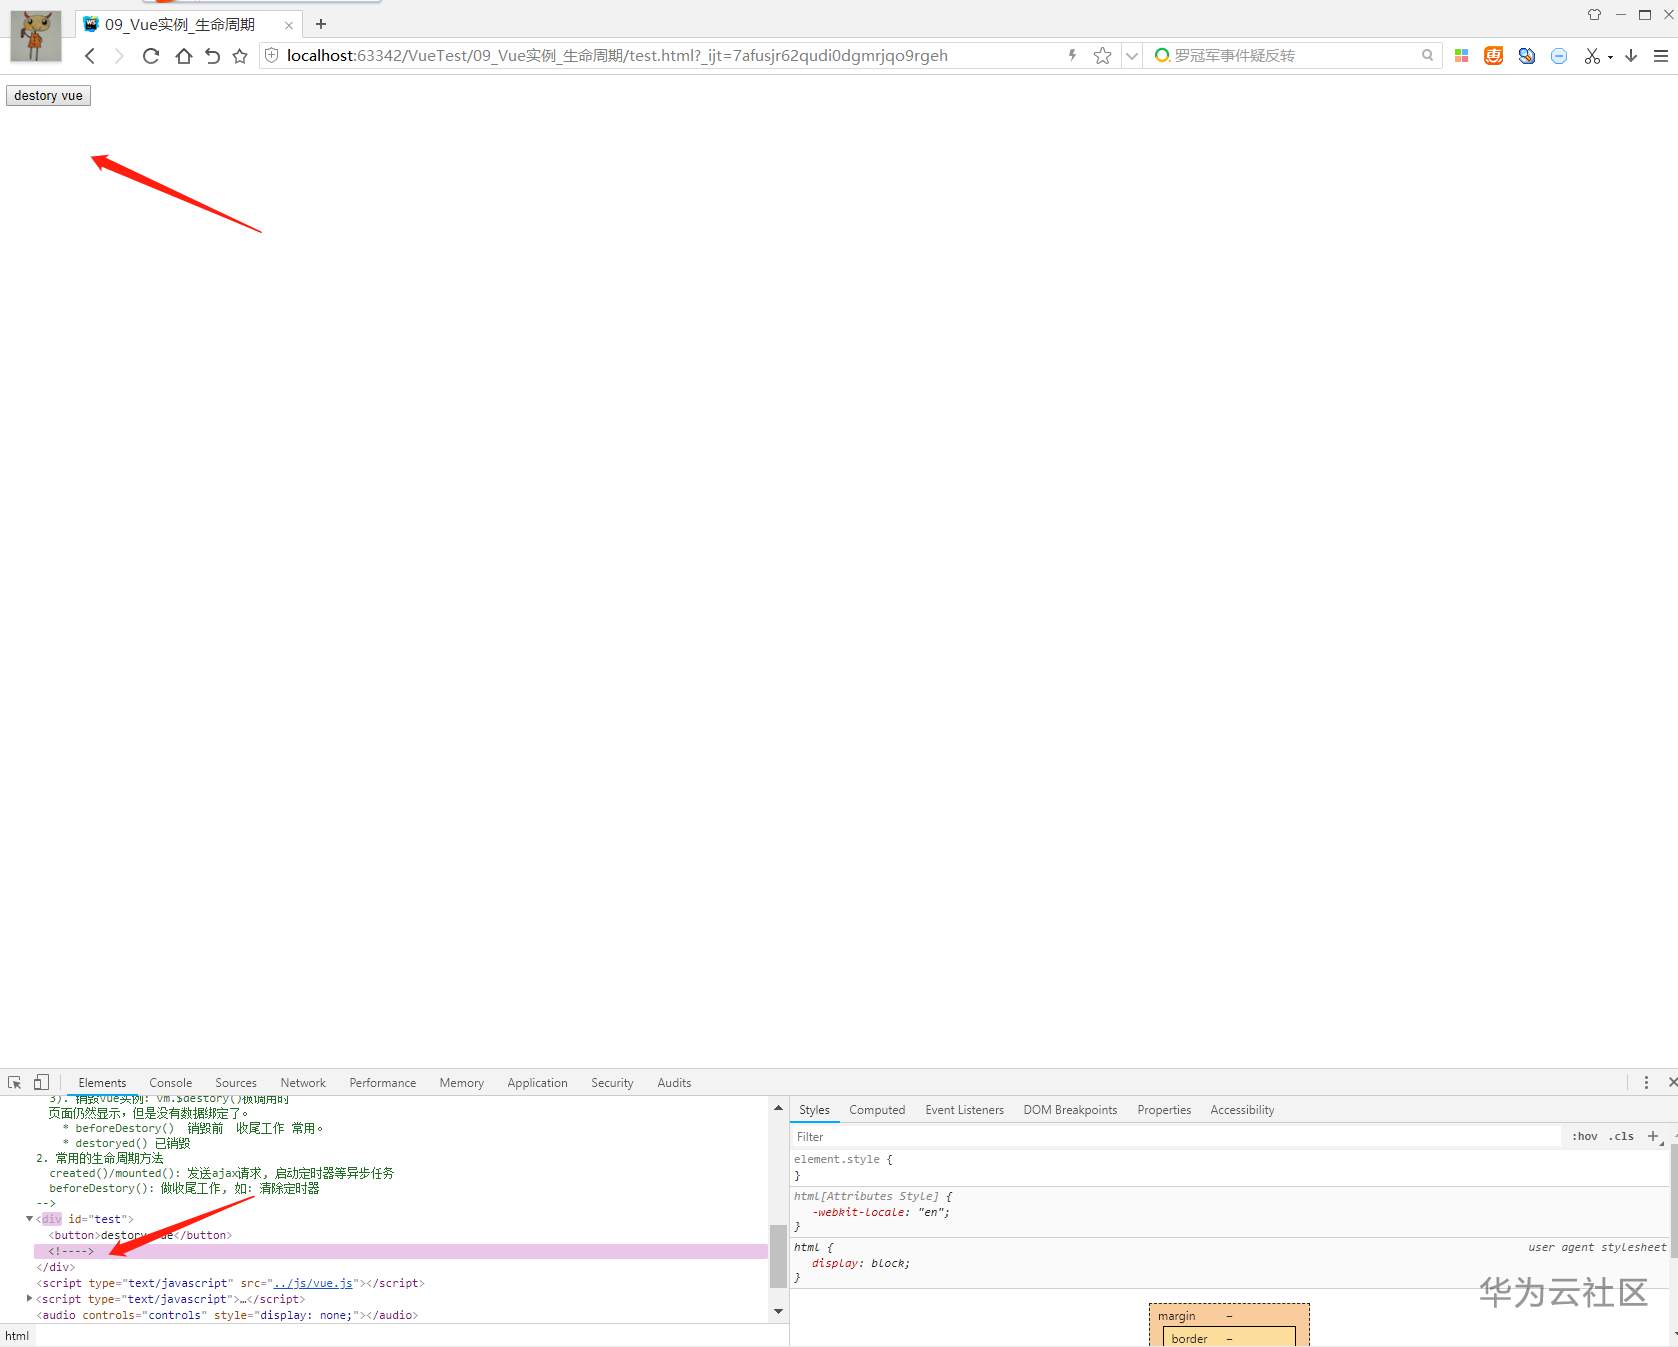This screenshot has height=1347, width=1678.
Task: Click the Elements panel scroll up arrow
Action: point(778,1108)
